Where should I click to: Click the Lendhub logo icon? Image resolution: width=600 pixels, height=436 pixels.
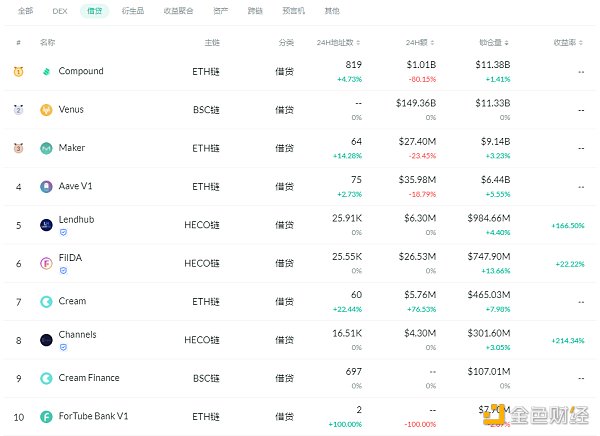[x=46, y=225]
